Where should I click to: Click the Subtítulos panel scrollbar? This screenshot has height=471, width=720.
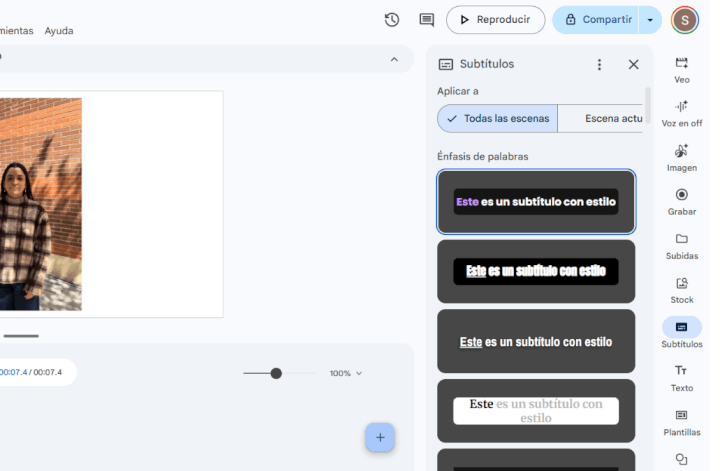648,105
